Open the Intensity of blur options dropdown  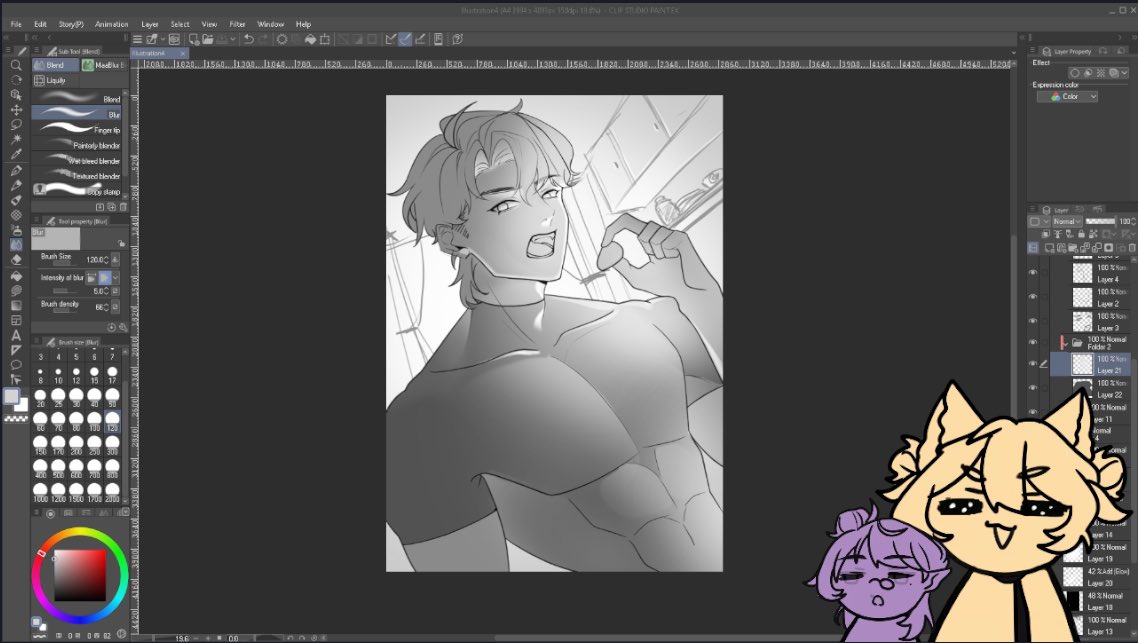(113, 277)
